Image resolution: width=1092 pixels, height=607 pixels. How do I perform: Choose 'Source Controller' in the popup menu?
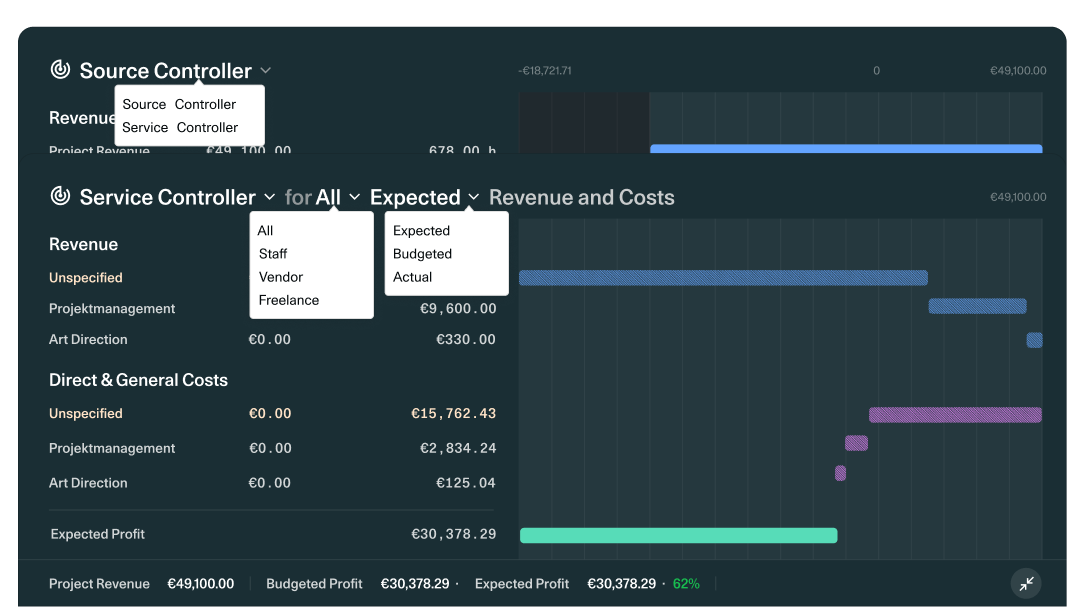click(179, 104)
